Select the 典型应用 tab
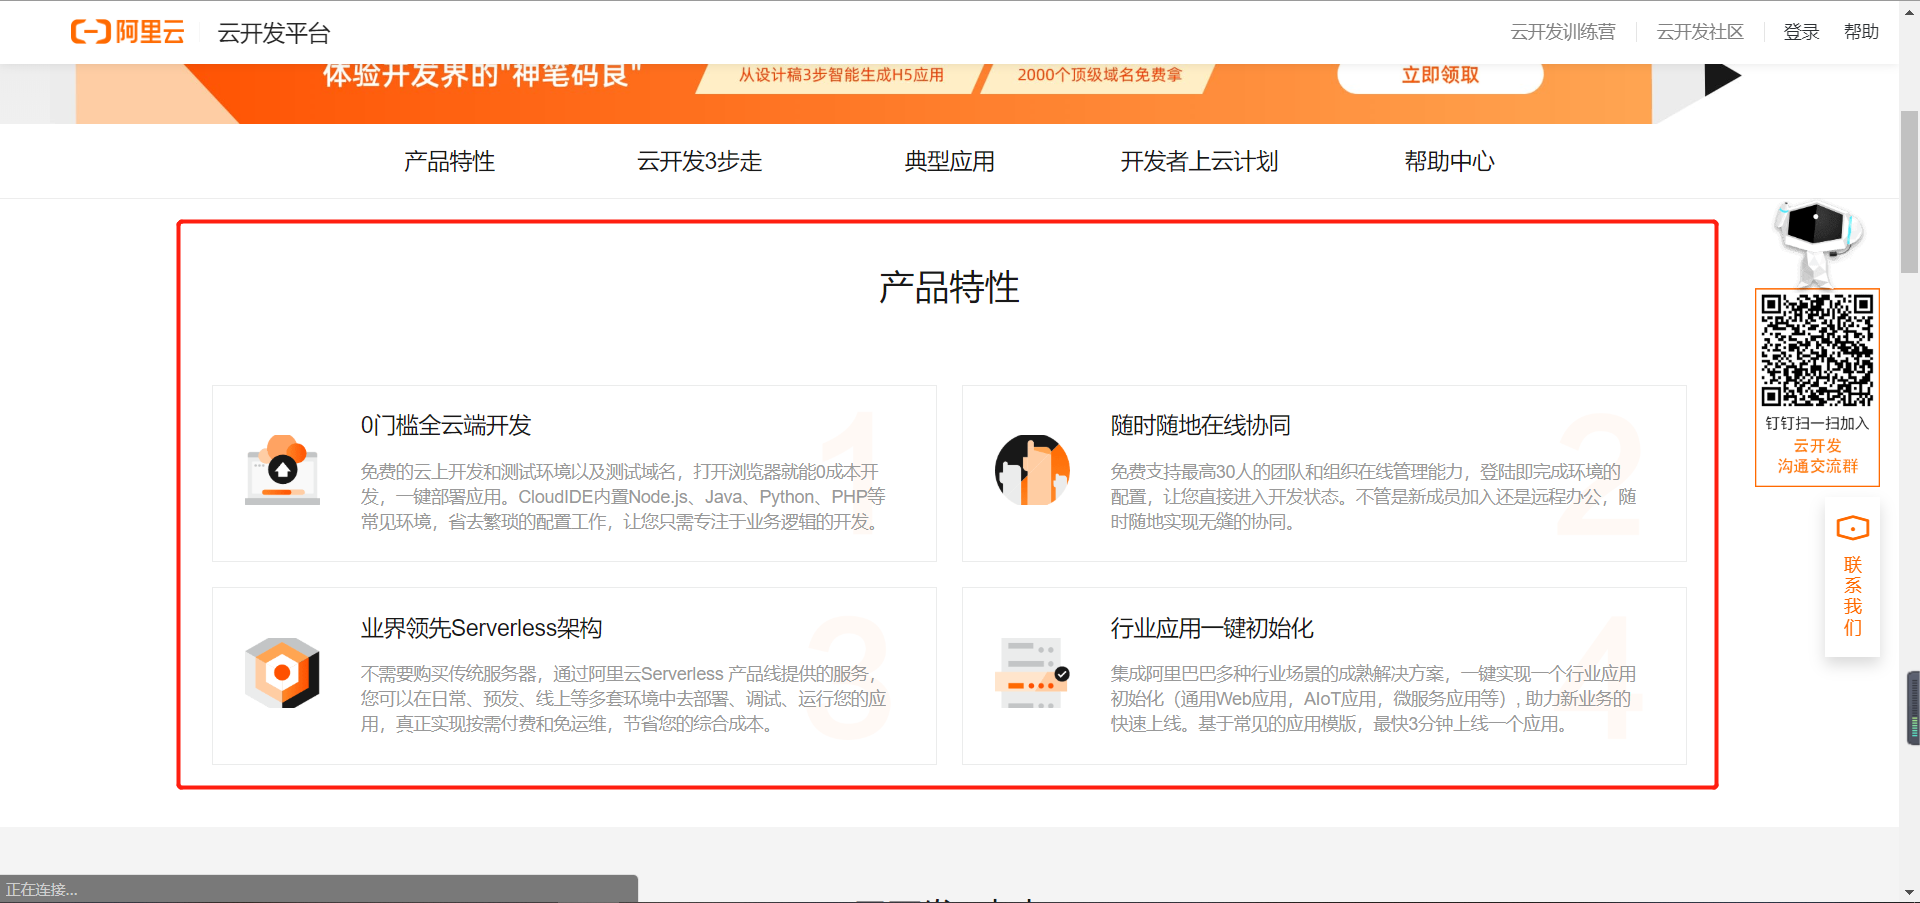This screenshot has width=1920, height=903. point(950,161)
